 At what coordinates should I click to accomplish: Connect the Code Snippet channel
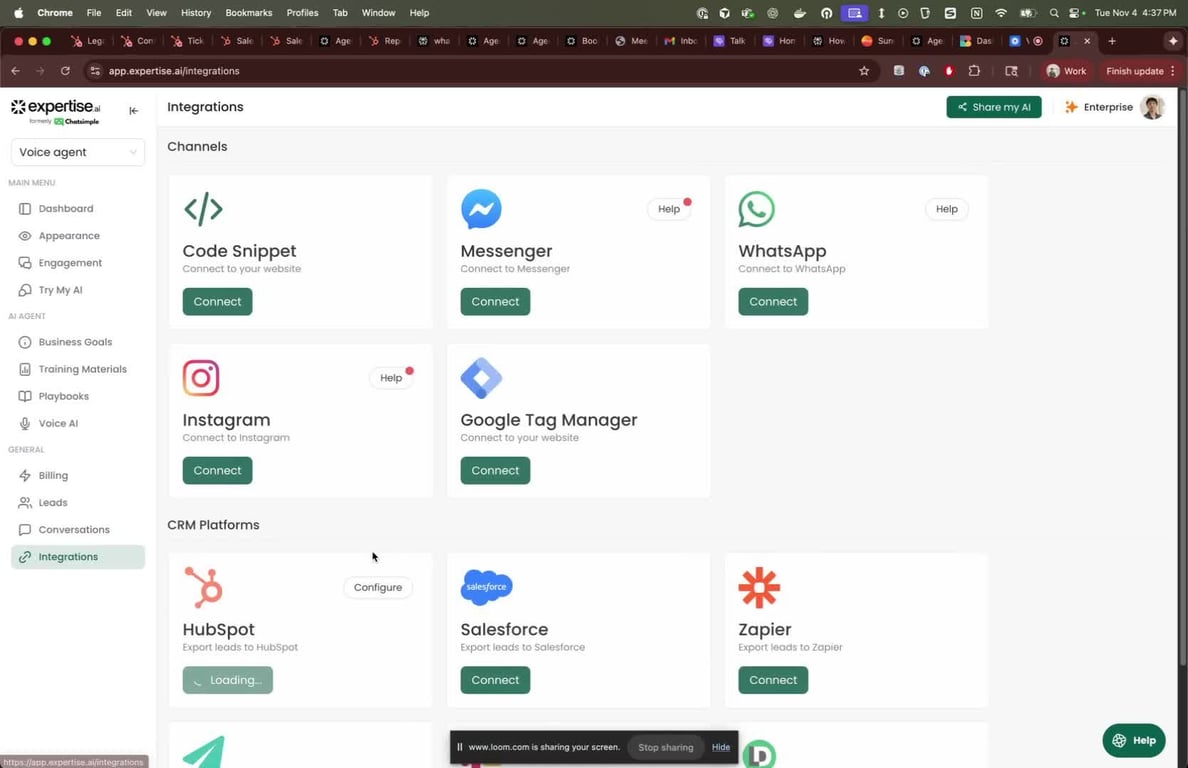pyautogui.click(x=217, y=301)
